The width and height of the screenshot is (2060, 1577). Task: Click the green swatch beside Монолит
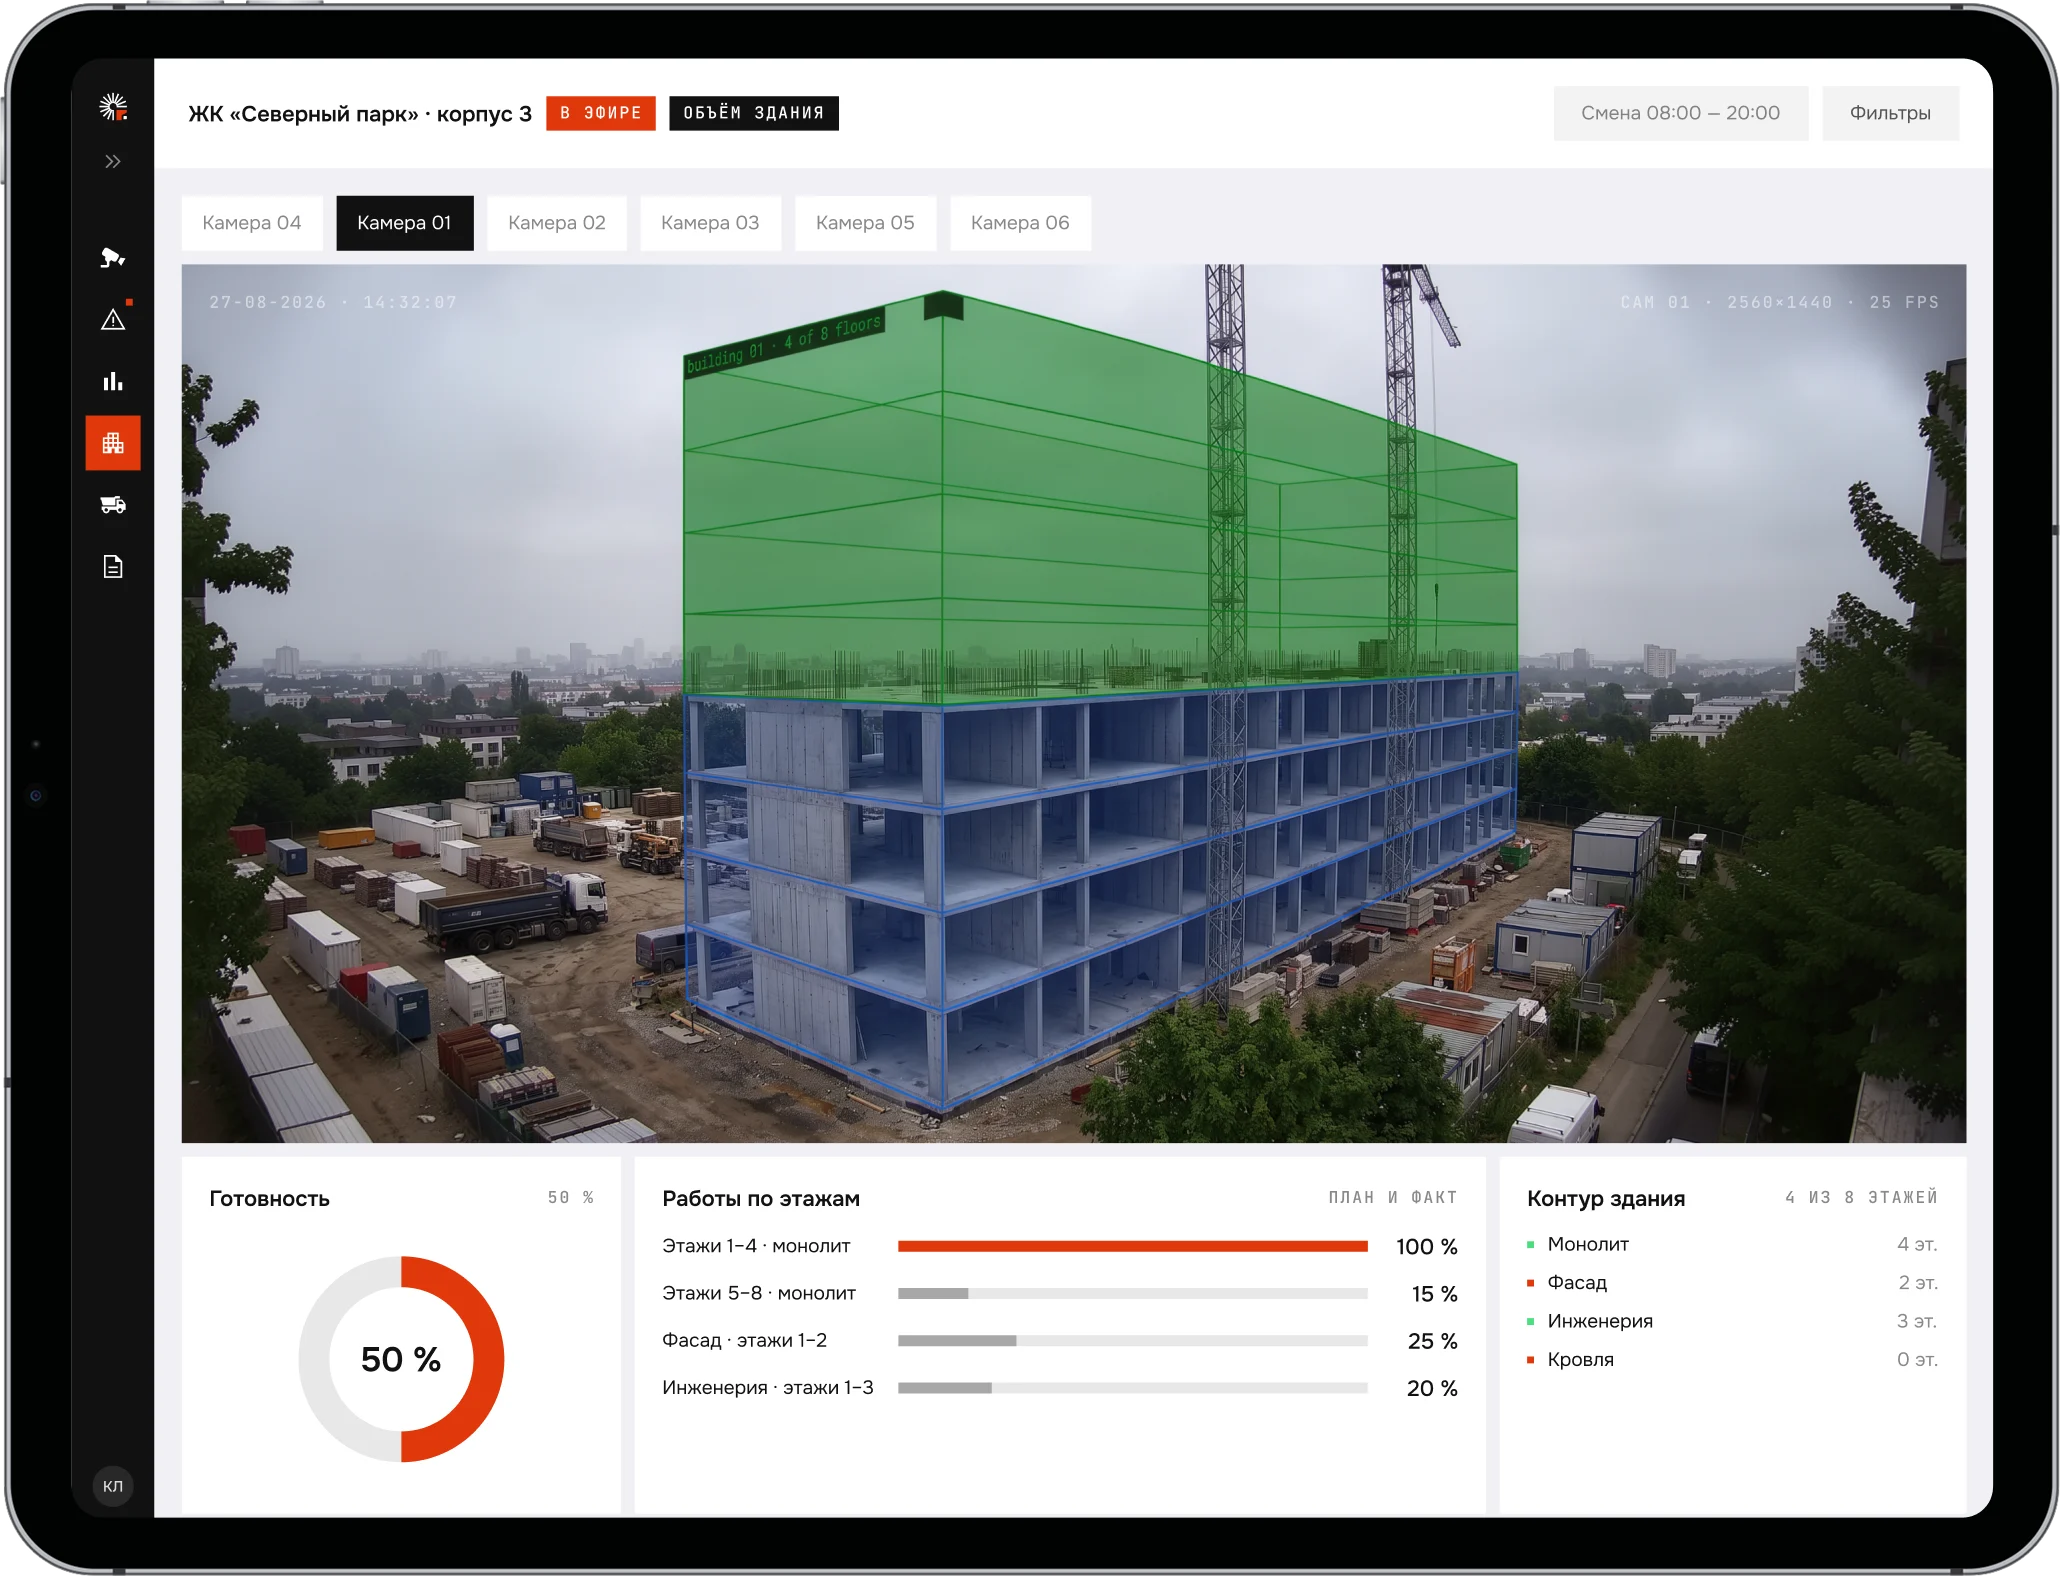click(1530, 1245)
